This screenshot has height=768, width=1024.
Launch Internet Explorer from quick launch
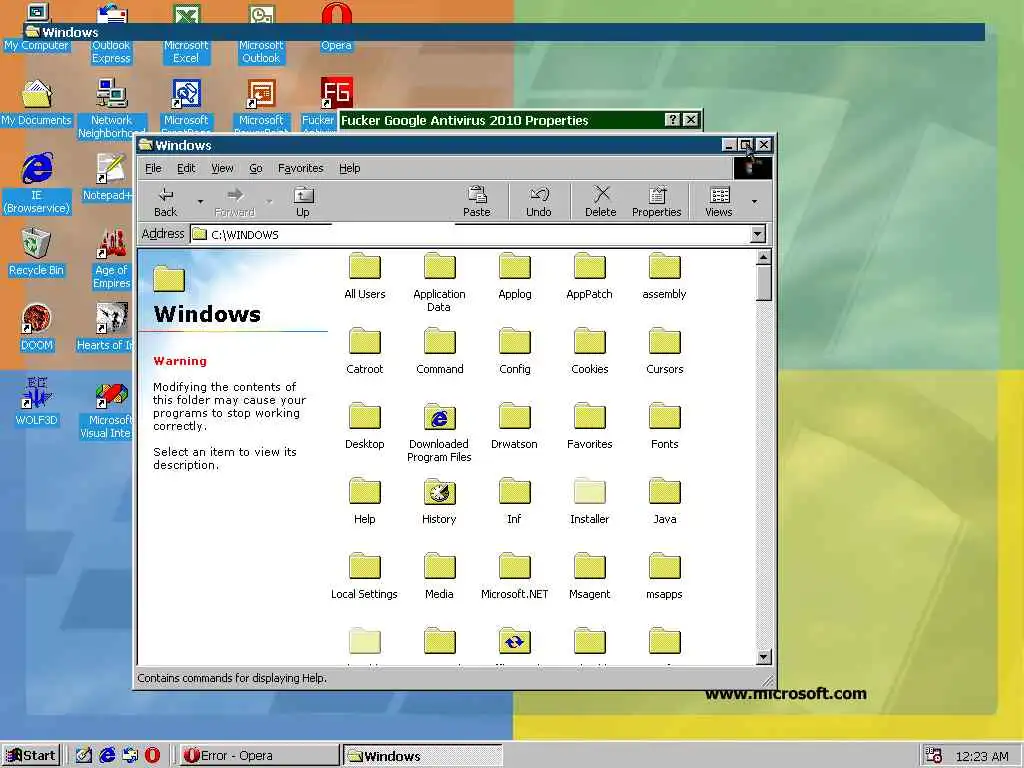point(107,756)
